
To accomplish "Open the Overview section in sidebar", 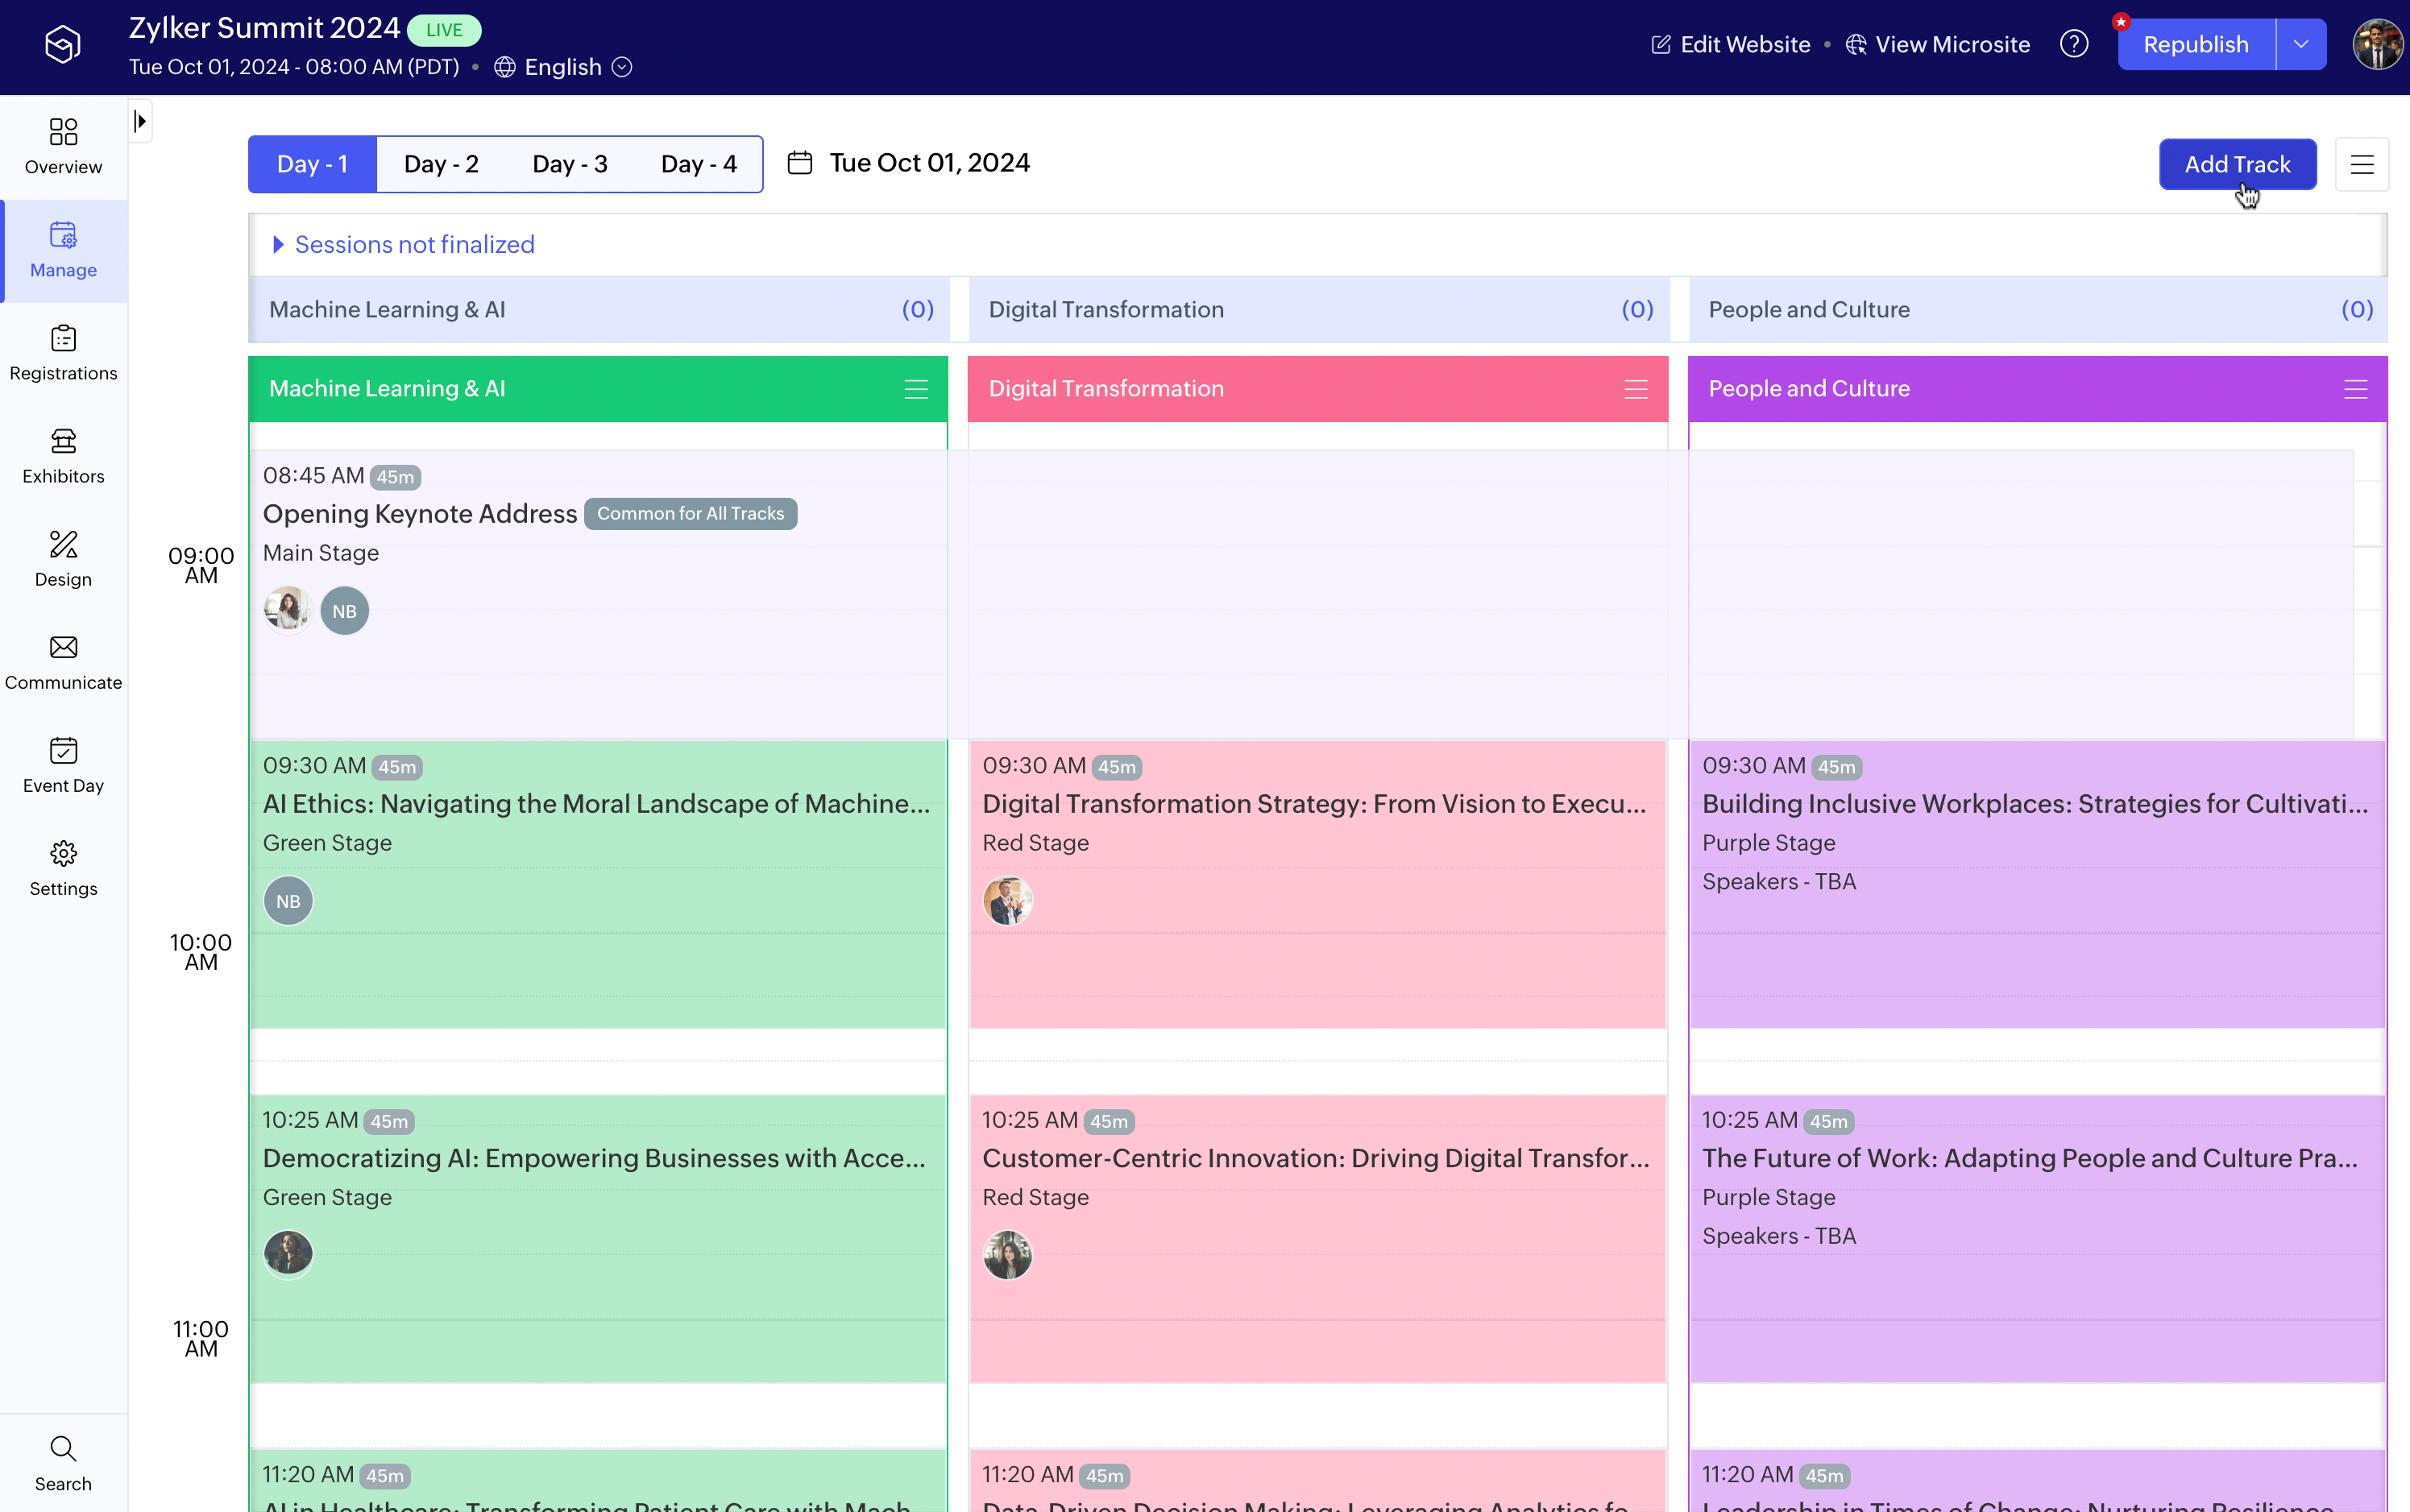I will click(63, 146).
